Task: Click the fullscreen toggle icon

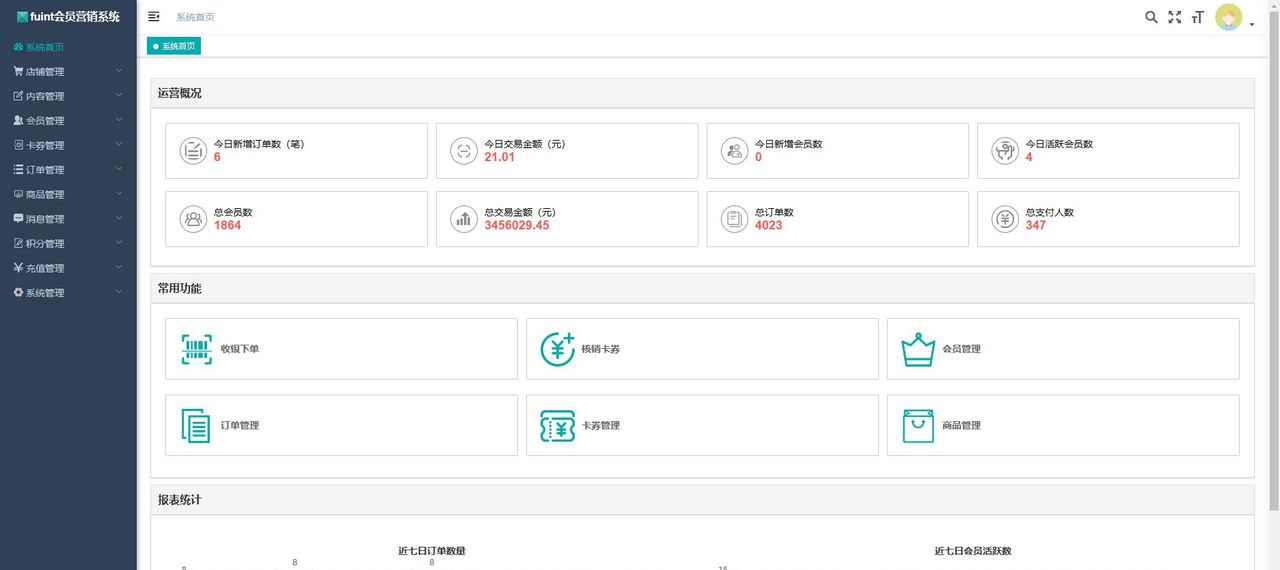Action: pos(1175,17)
